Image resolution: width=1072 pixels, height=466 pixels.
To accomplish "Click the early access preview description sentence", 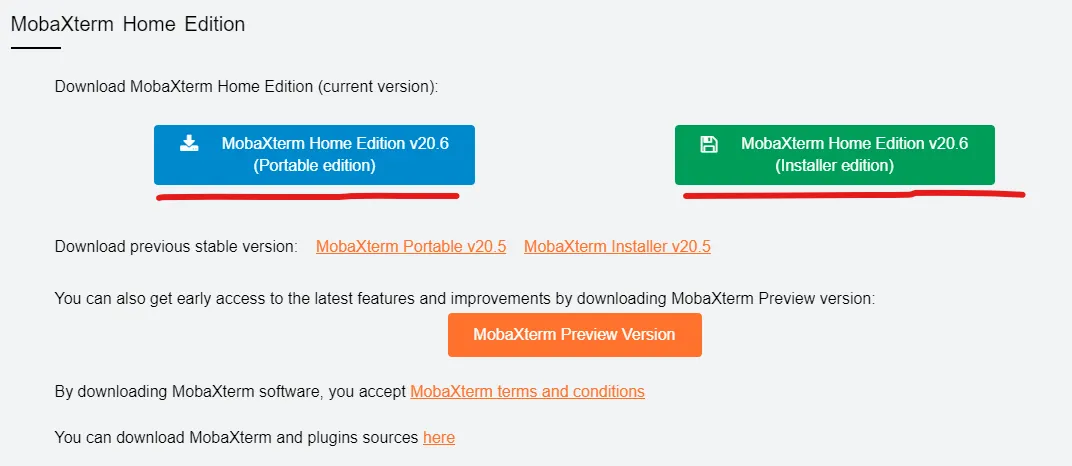I will pos(464,298).
